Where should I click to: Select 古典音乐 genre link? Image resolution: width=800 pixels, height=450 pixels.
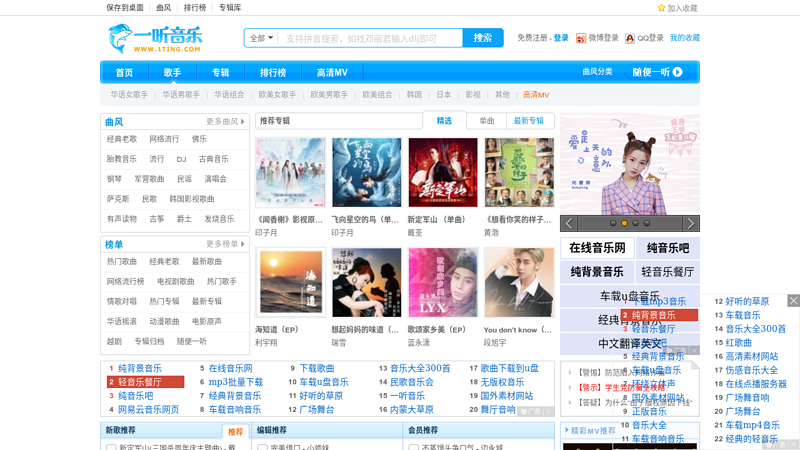(214, 159)
